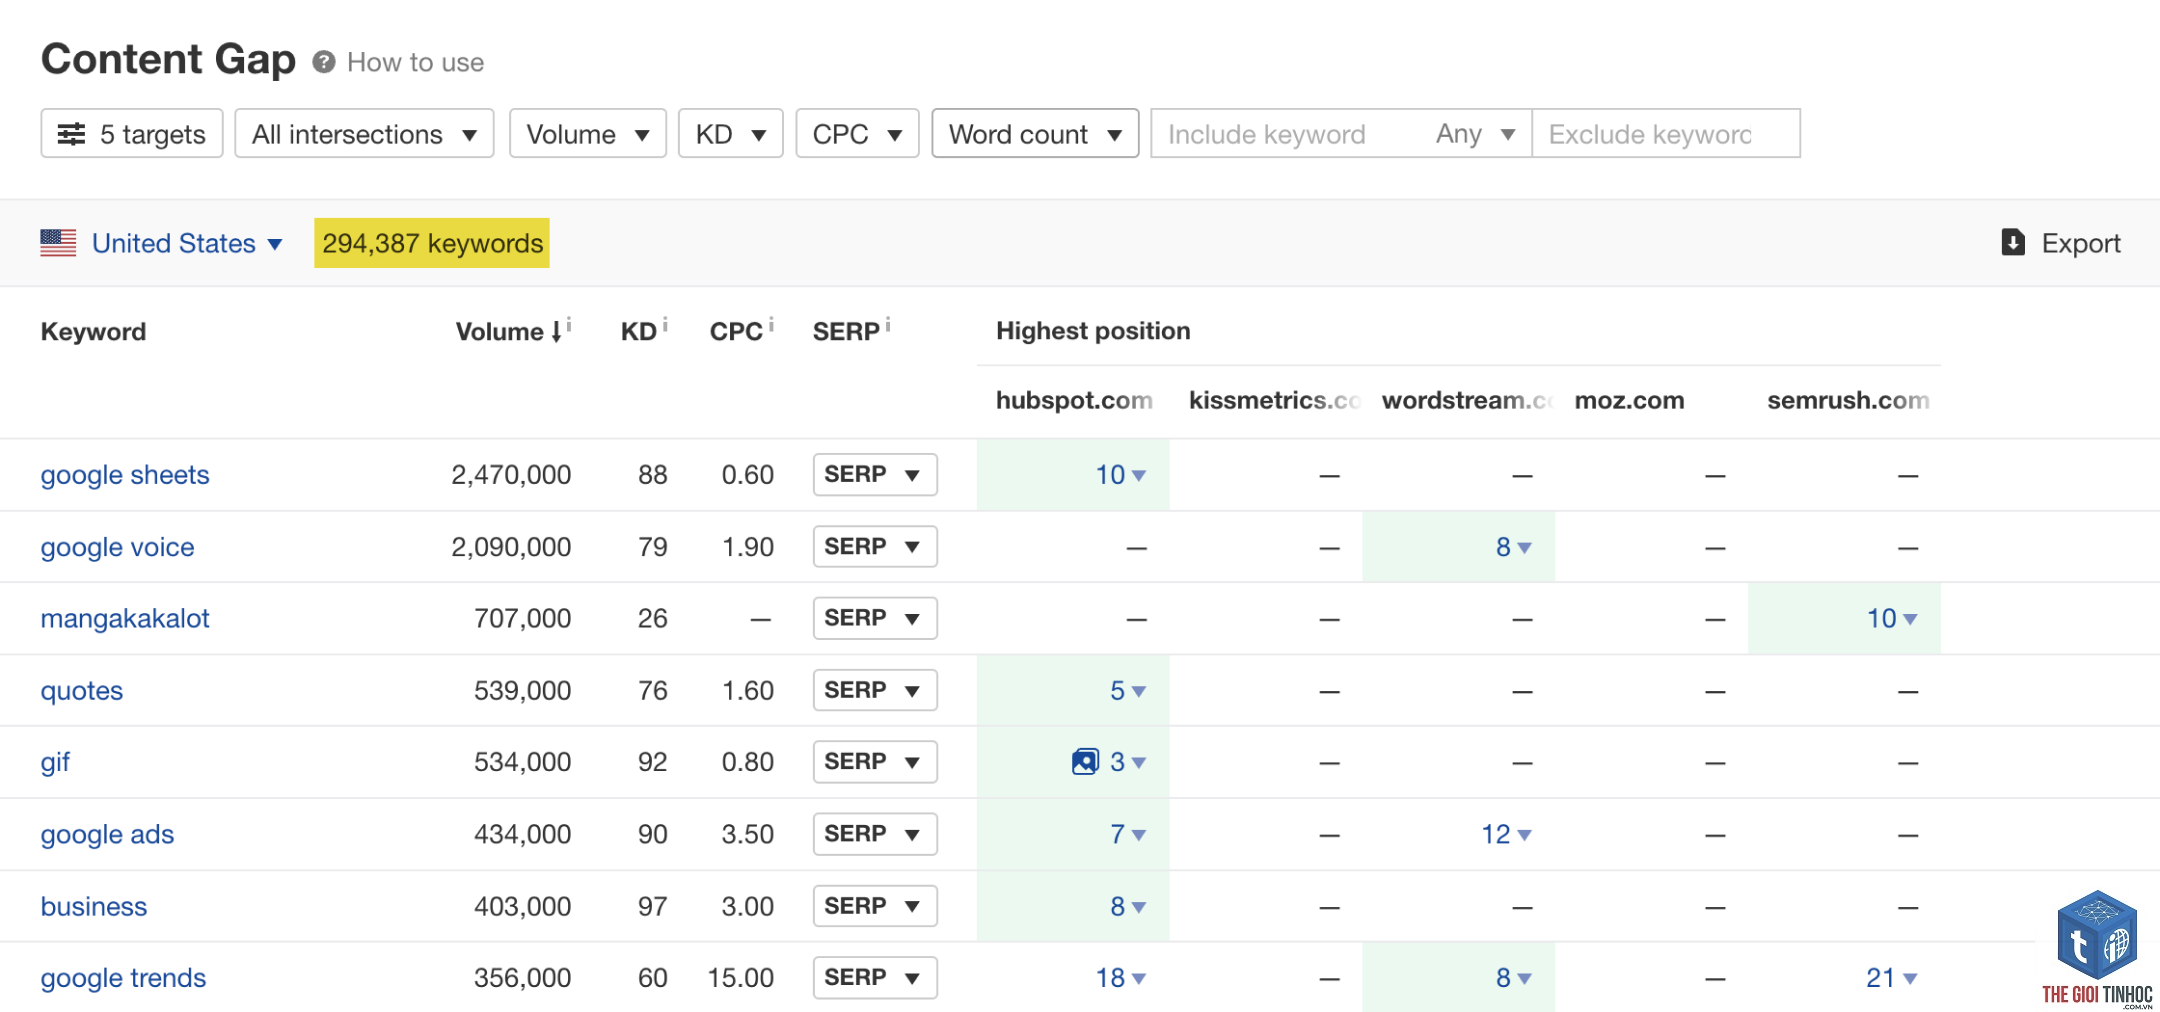The image size is (2160, 1012).
Task: Open SERP dropdown for google sheets
Action: coord(875,474)
